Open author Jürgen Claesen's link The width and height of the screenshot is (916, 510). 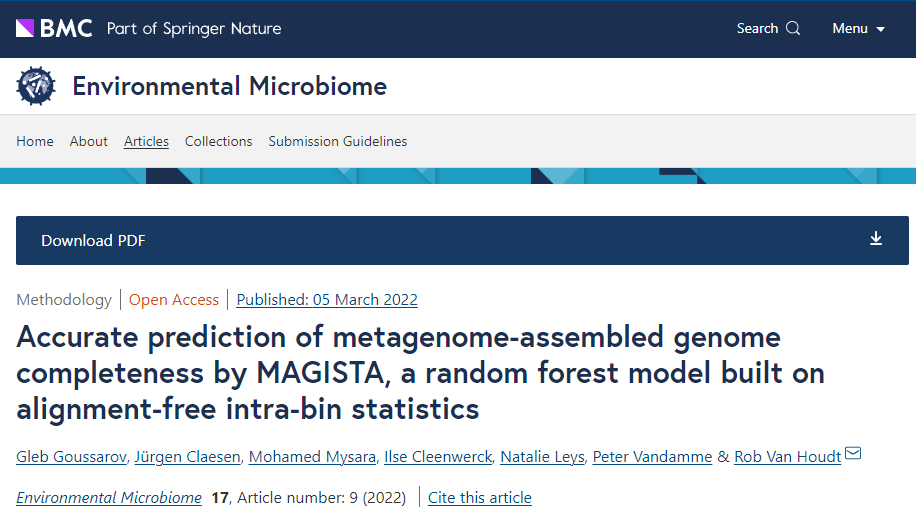point(188,457)
